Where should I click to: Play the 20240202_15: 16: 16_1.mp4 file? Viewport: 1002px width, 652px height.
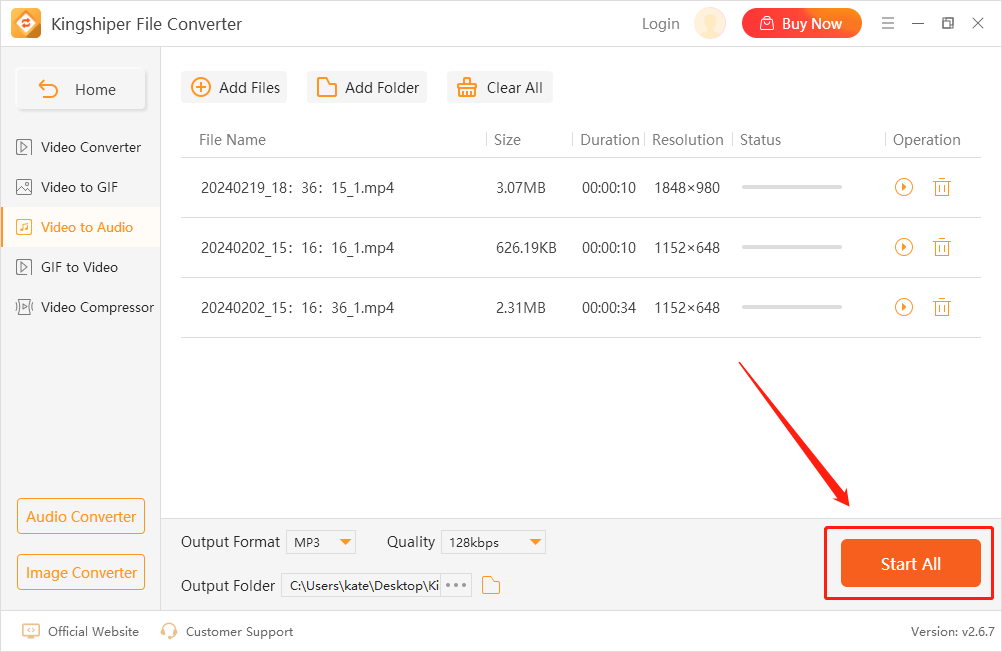click(x=904, y=247)
